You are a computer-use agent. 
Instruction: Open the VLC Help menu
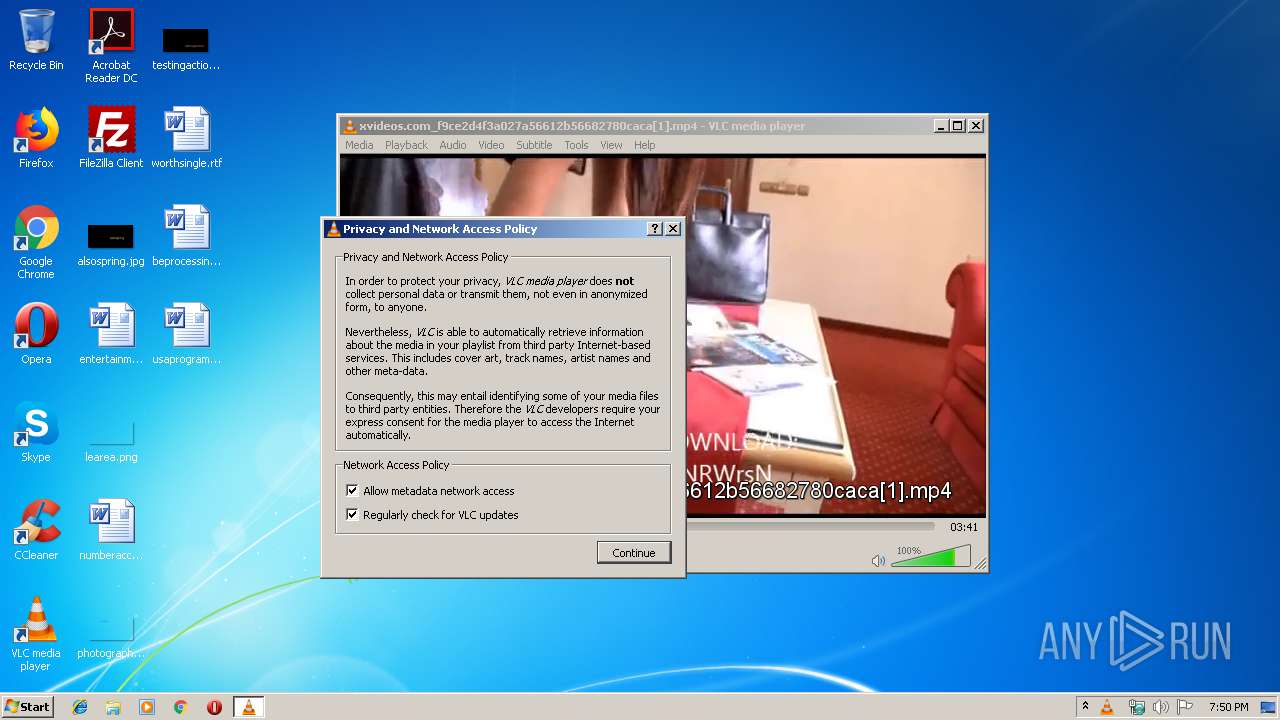[x=645, y=145]
